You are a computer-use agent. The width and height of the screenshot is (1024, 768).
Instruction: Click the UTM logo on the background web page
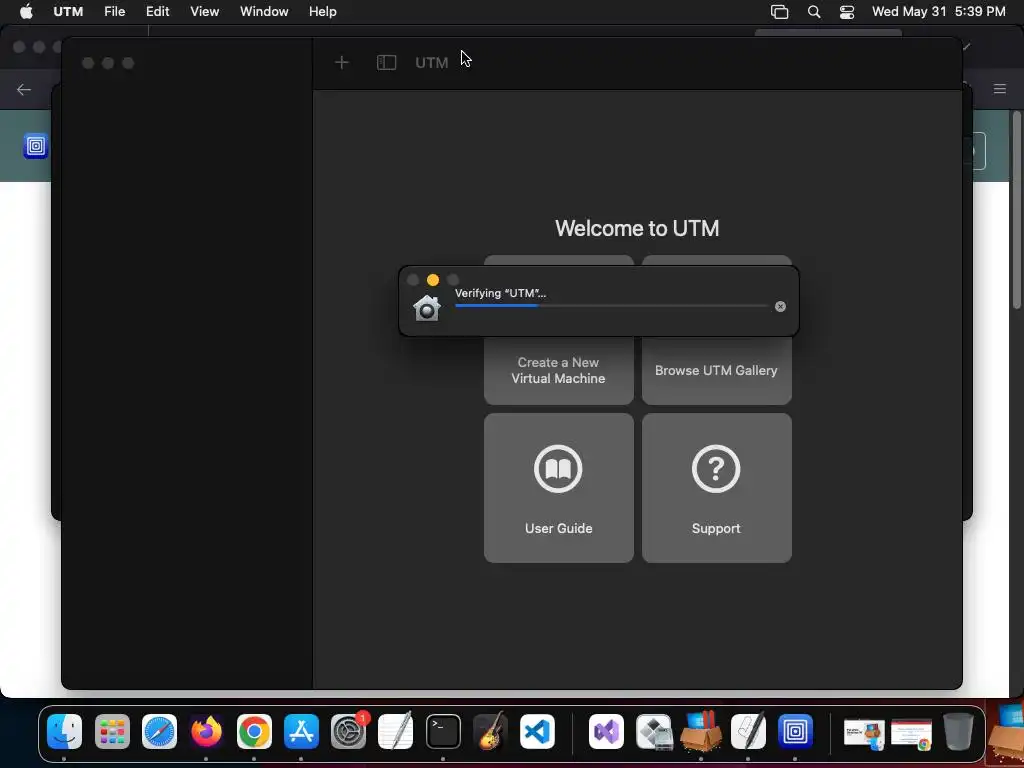coord(36,146)
